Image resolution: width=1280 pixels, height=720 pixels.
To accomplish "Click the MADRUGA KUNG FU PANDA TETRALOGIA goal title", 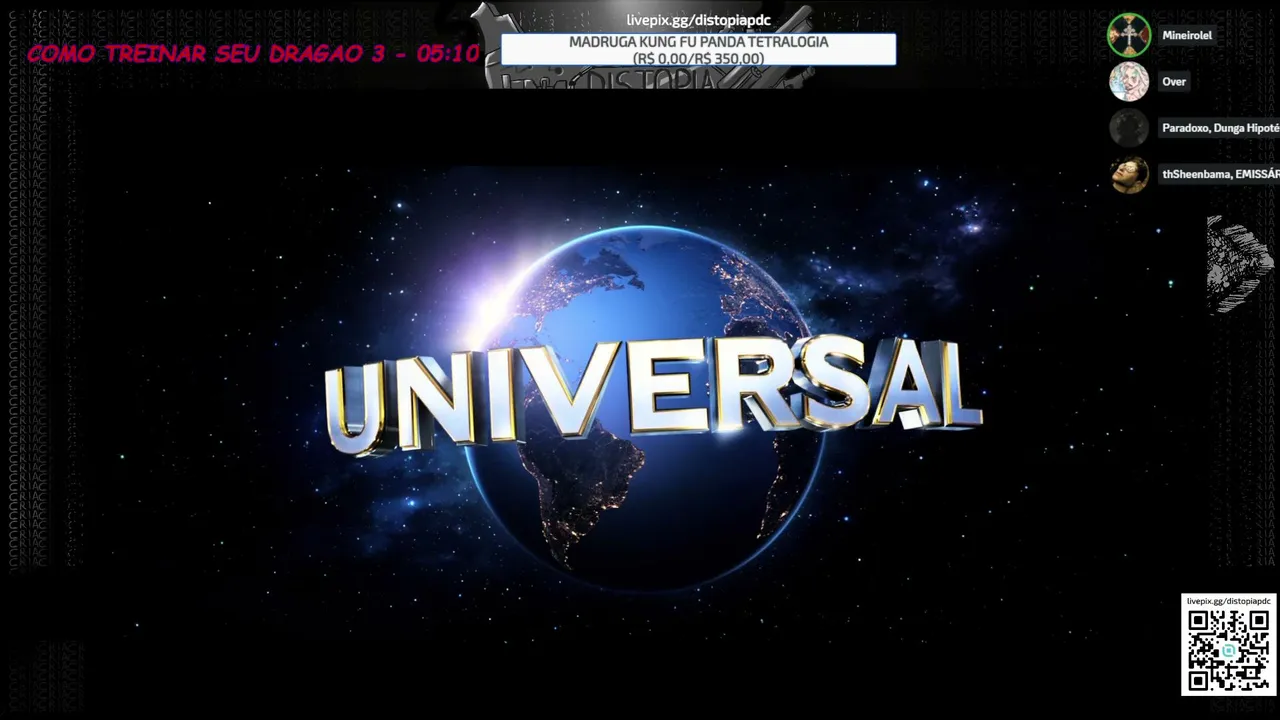I will [699, 42].
